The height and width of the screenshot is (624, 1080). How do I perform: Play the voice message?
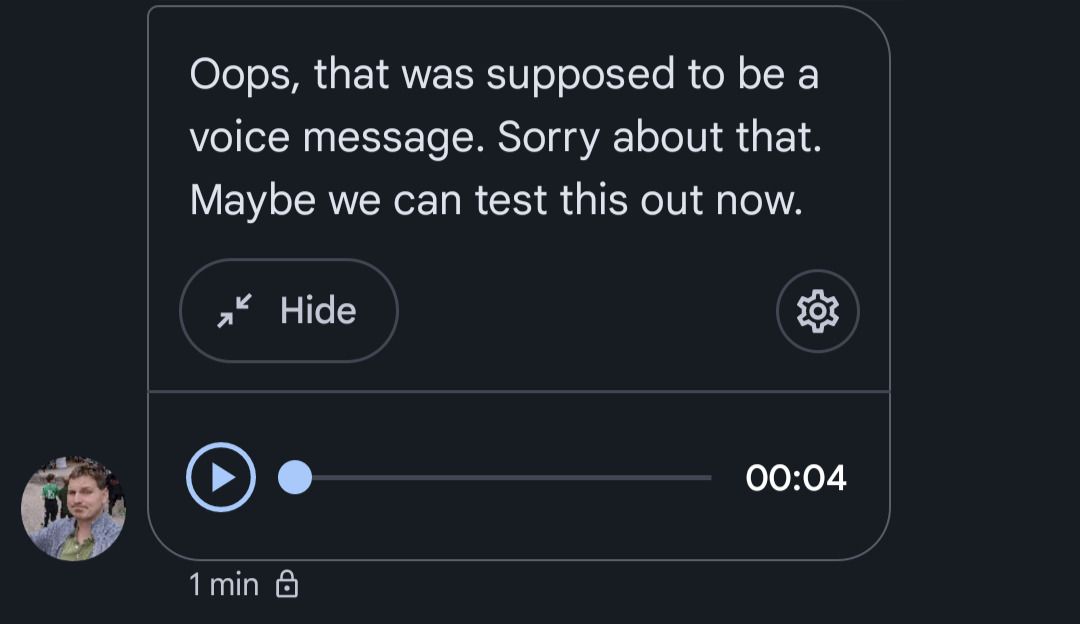pyautogui.click(x=221, y=478)
